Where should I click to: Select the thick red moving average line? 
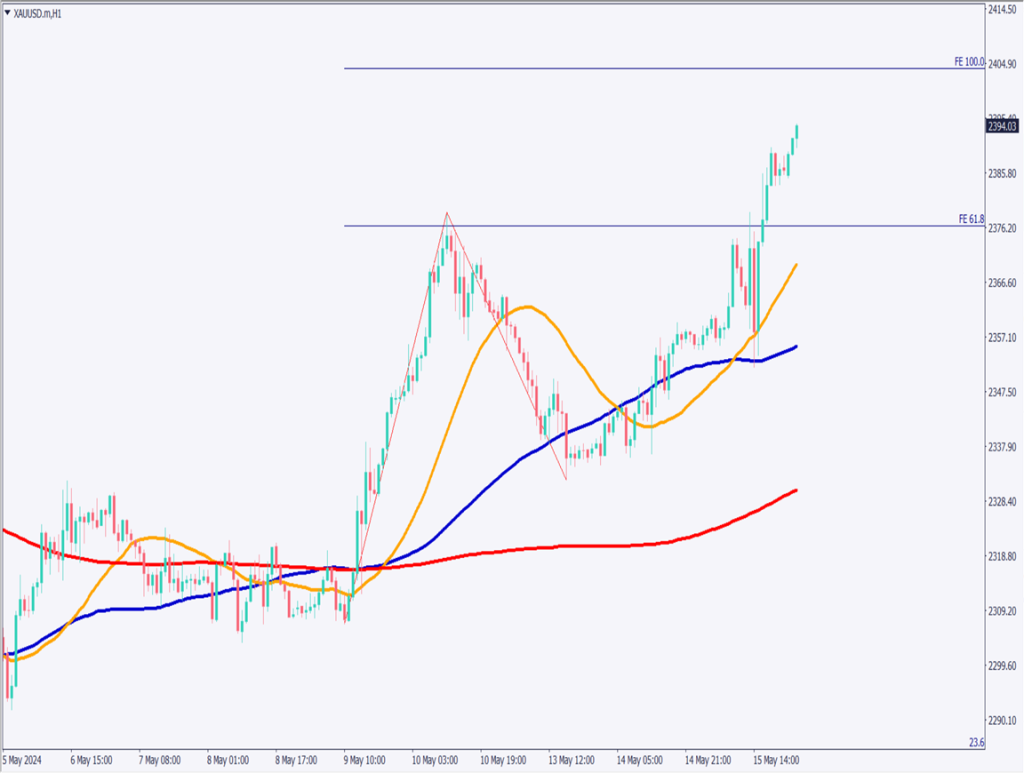[600, 546]
